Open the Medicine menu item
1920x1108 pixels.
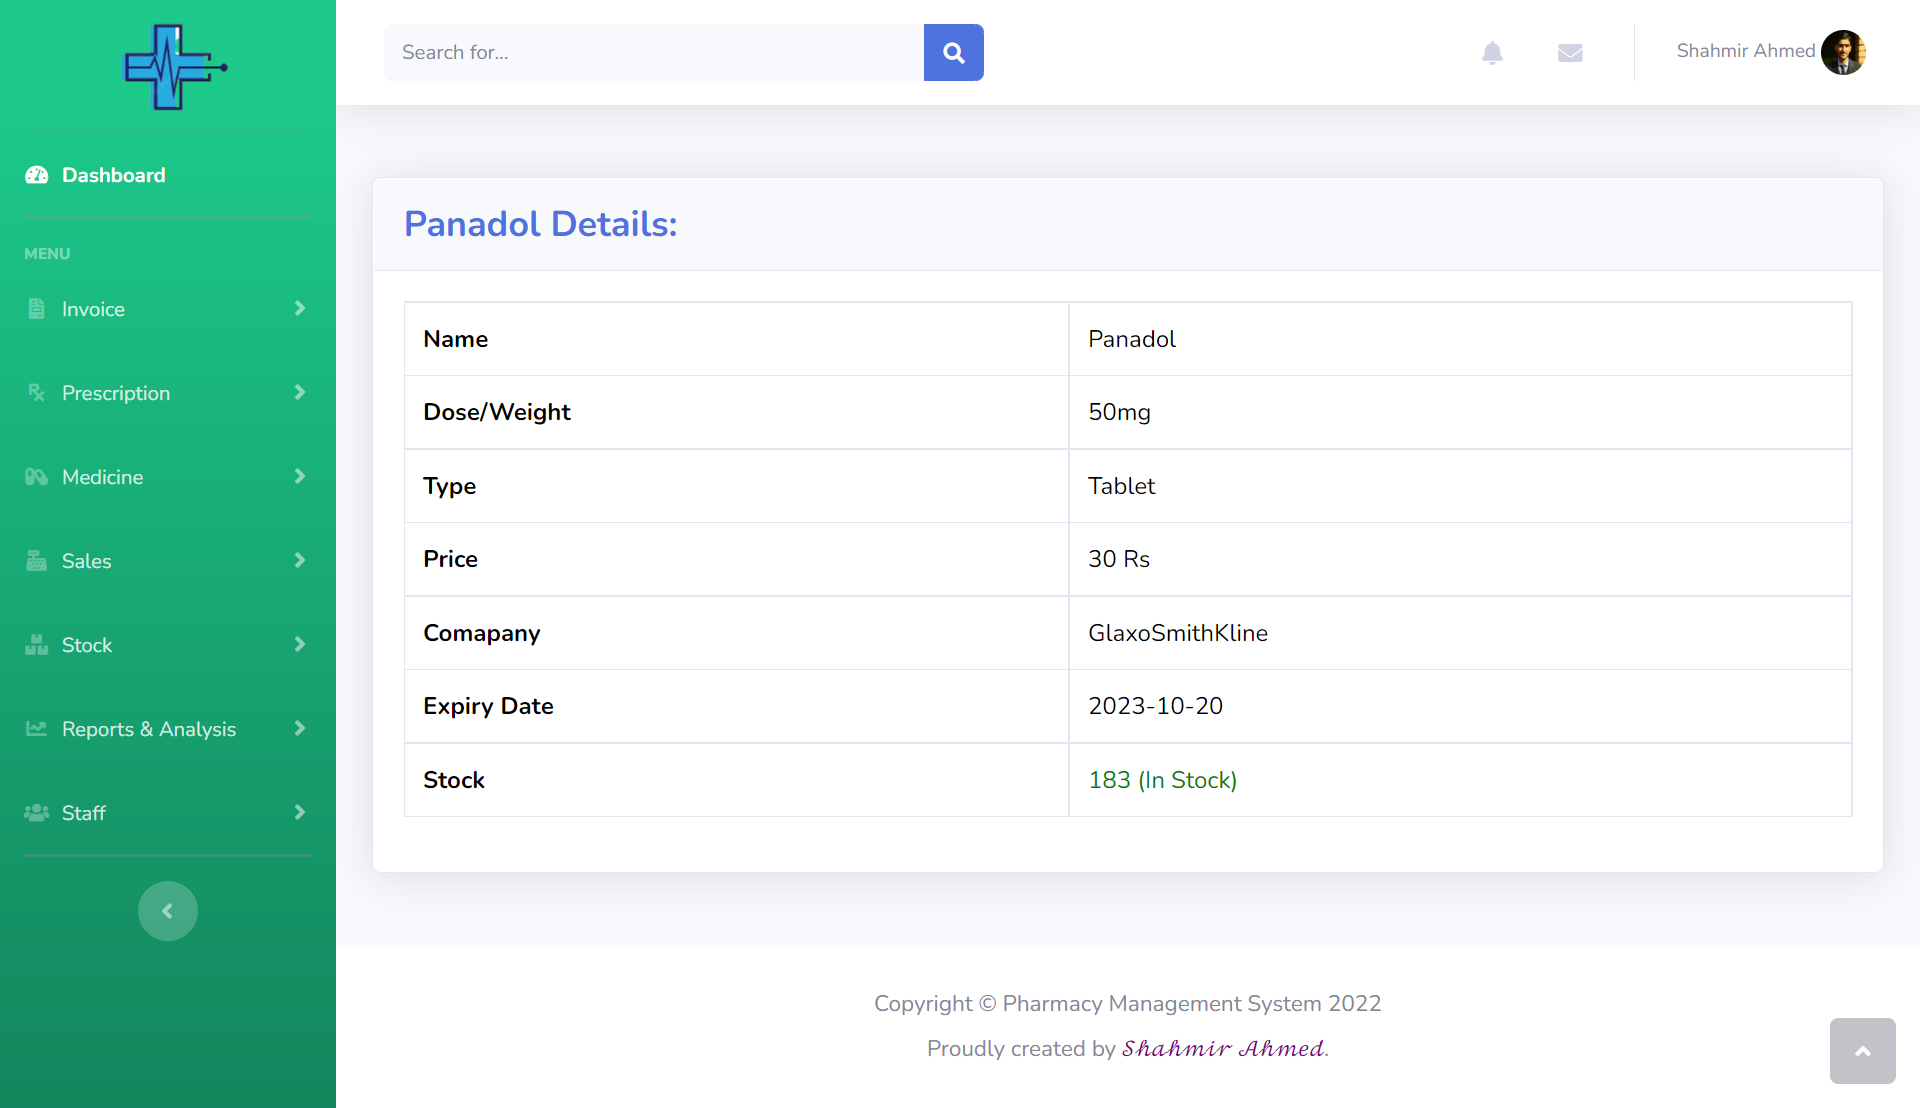[x=103, y=477]
